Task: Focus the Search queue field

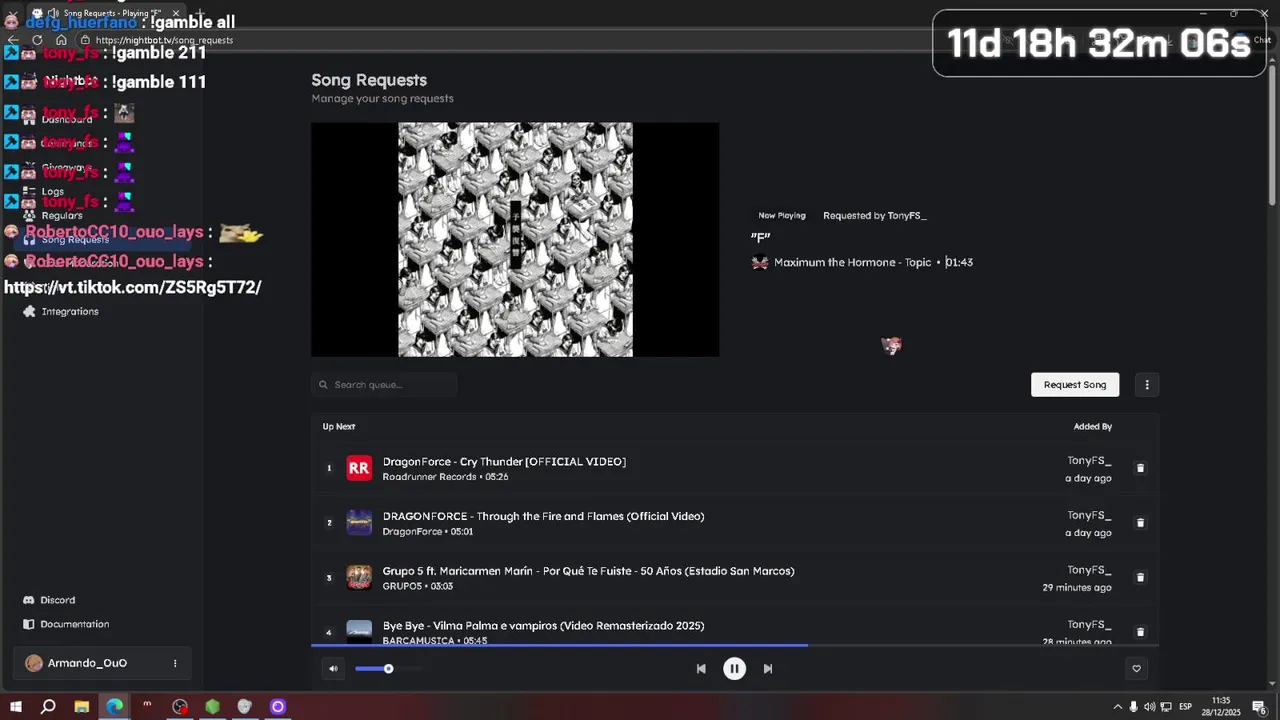Action: (384, 385)
